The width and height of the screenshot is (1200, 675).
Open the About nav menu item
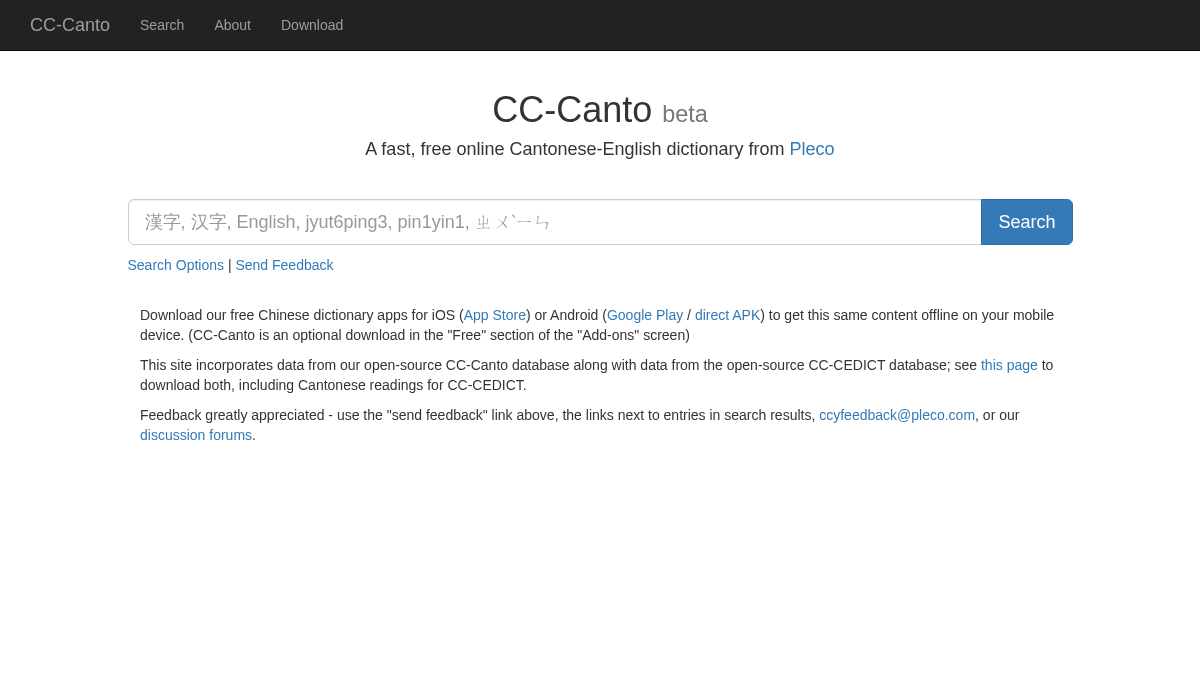click(232, 25)
